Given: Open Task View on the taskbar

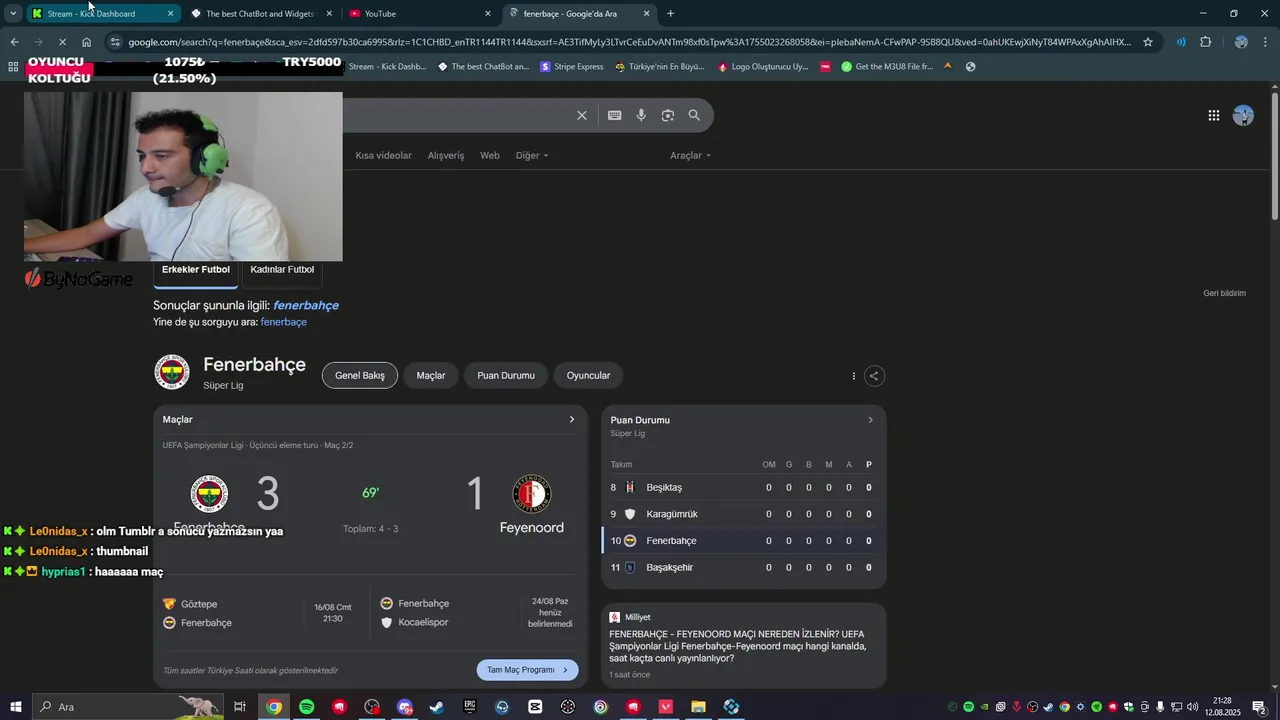Looking at the screenshot, I should [x=240, y=707].
